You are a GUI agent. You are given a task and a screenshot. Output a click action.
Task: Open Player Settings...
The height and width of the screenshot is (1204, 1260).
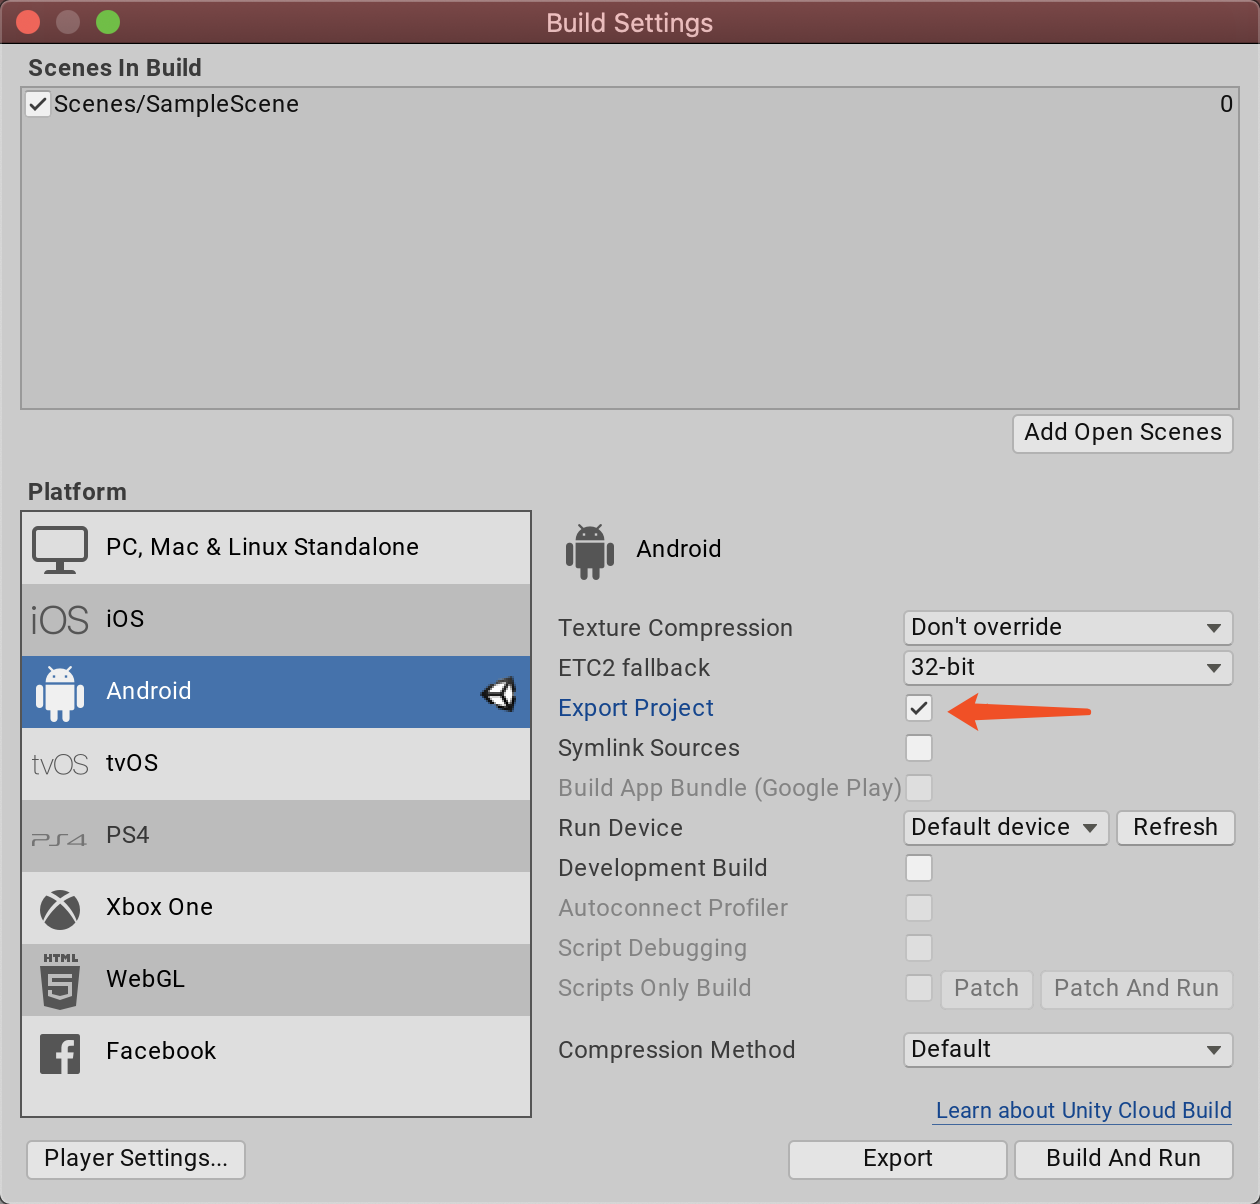click(136, 1159)
